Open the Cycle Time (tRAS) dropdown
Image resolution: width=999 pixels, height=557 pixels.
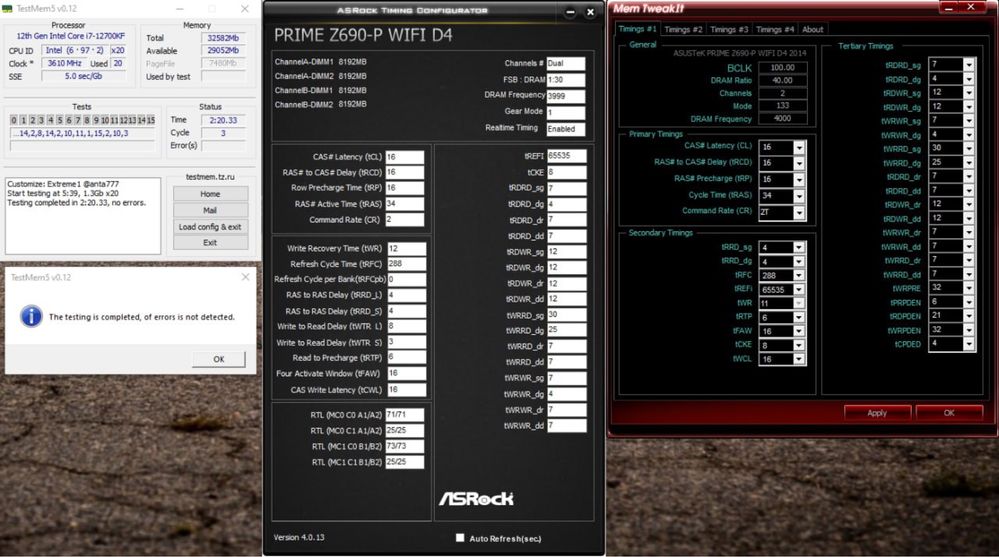[799, 197]
